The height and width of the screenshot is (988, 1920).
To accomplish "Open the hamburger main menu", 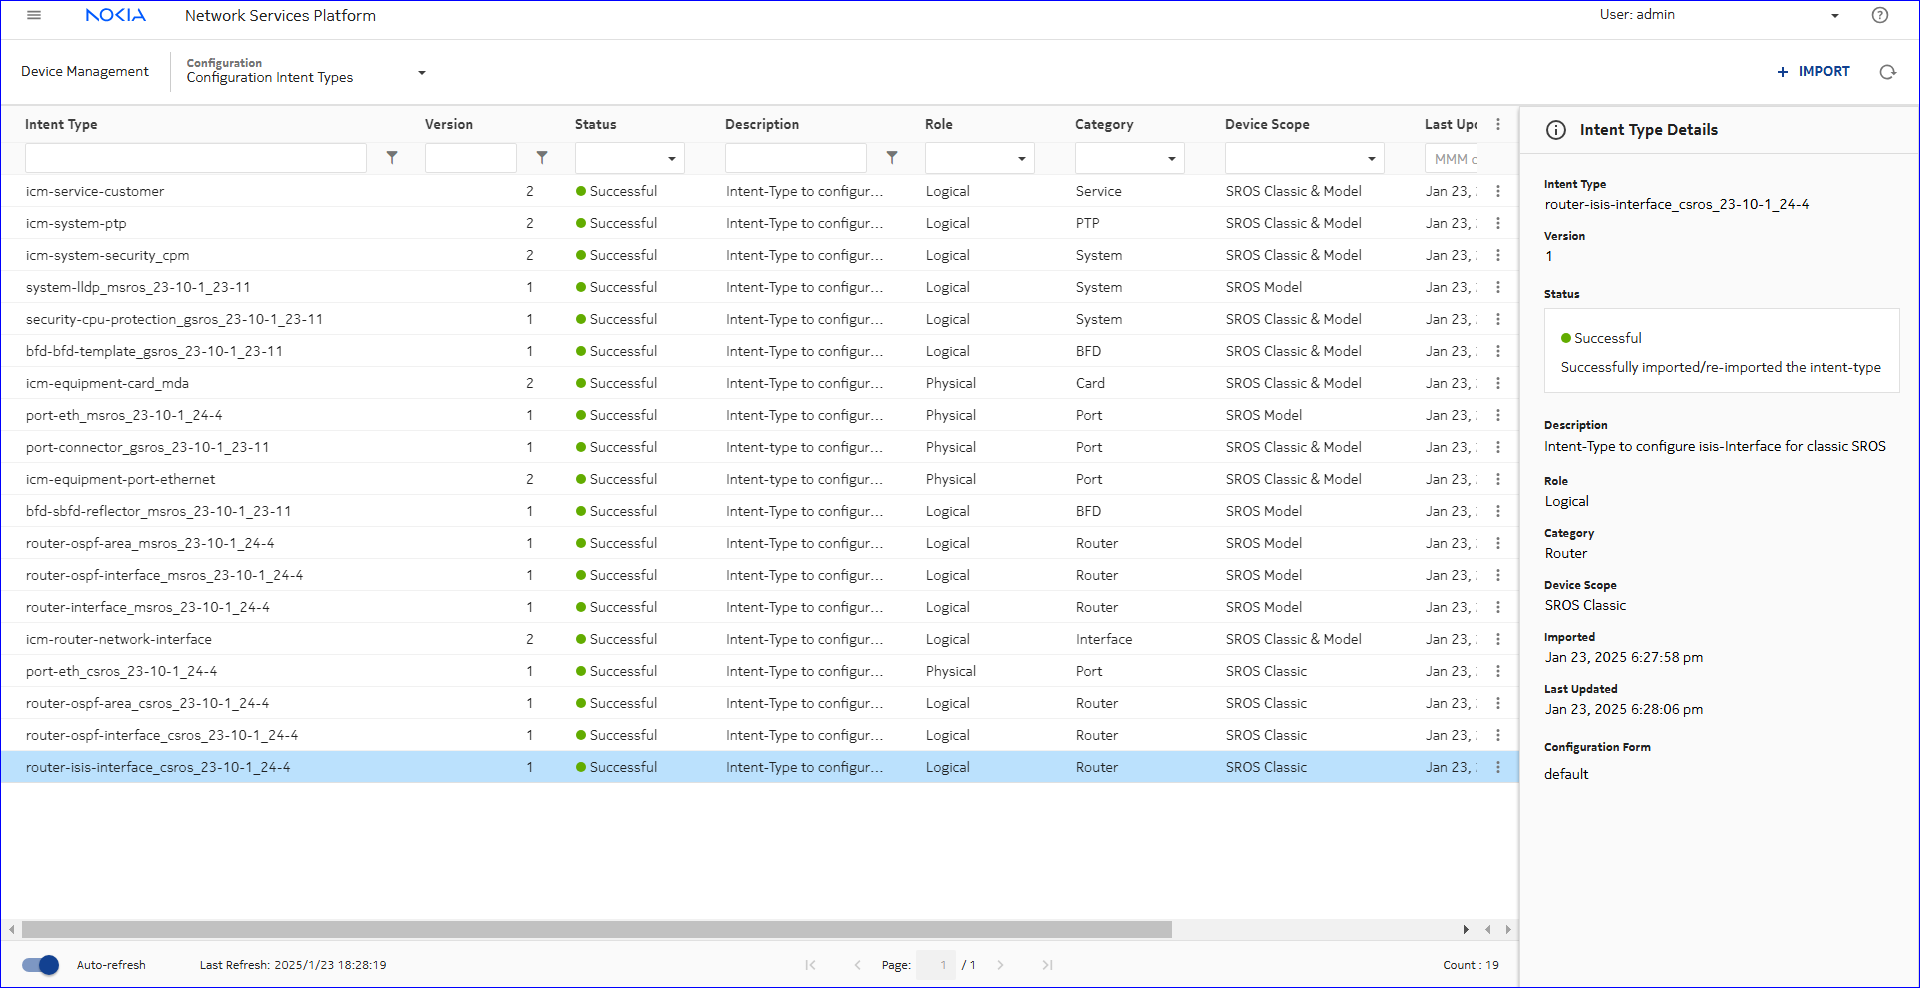I will click(34, 15).
